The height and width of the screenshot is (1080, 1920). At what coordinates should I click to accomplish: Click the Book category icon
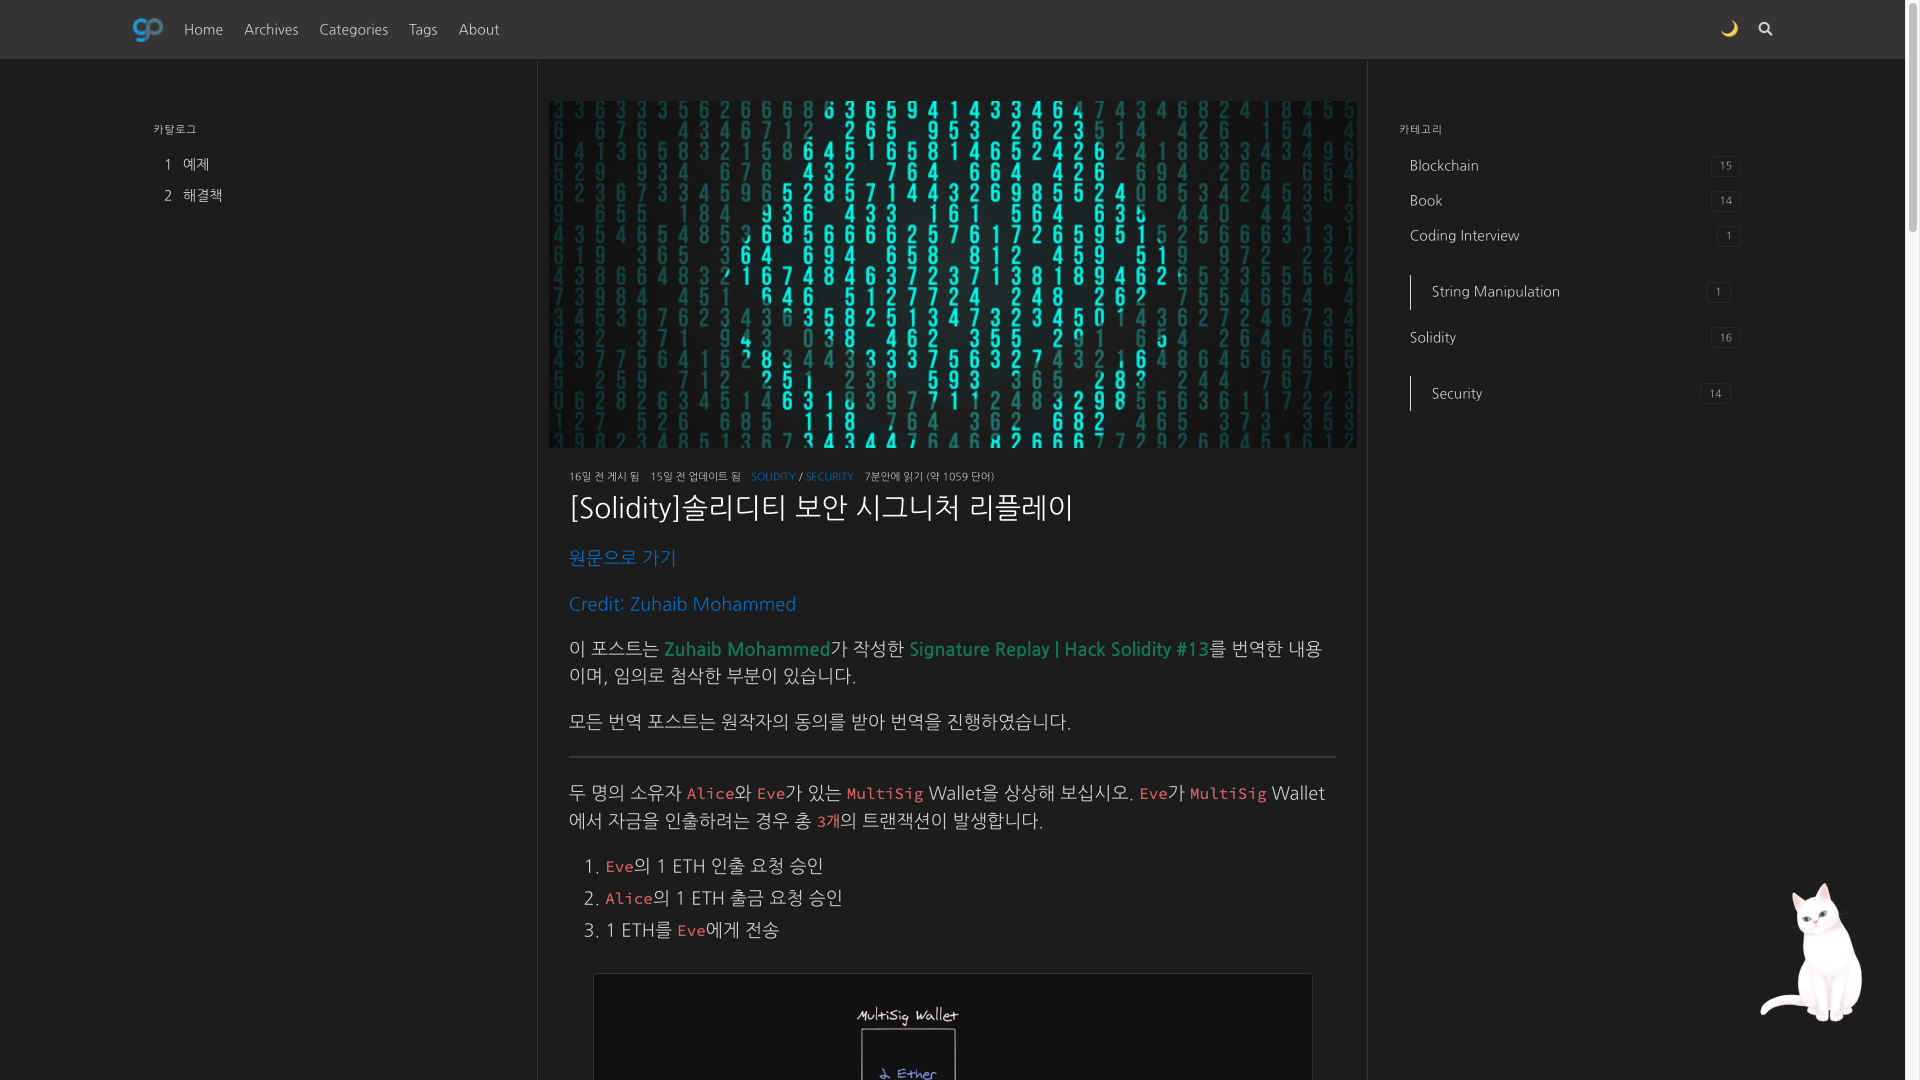(x=1425, y=200)
